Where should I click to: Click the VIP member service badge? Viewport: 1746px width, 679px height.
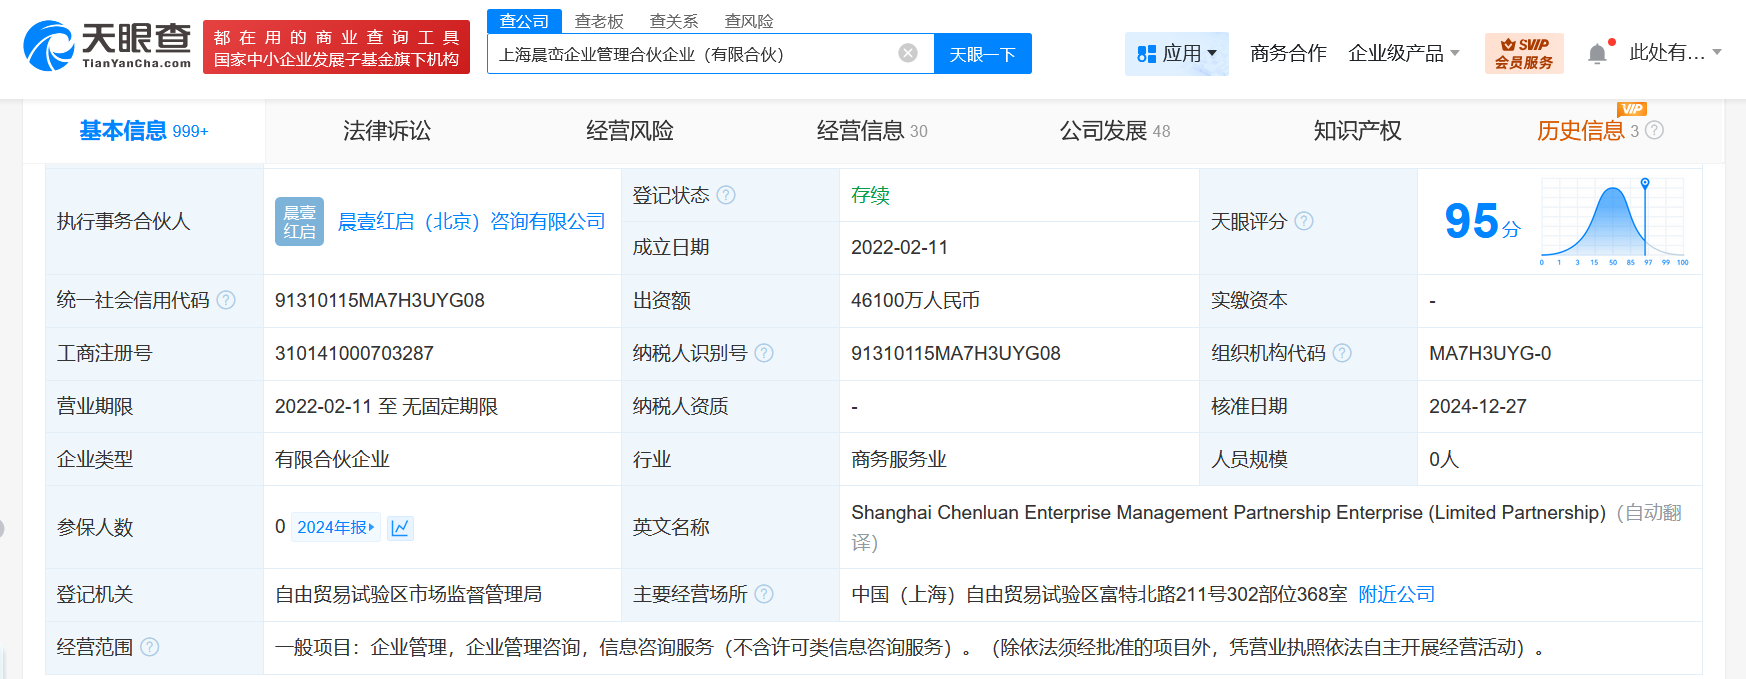(x=1524, y=53)
